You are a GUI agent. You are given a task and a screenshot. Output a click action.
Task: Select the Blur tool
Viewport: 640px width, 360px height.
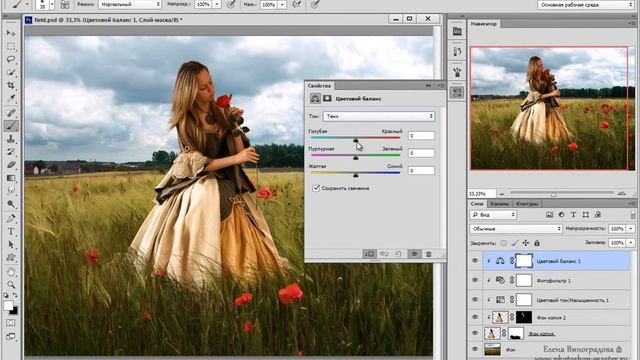click(x=11, y=191)
